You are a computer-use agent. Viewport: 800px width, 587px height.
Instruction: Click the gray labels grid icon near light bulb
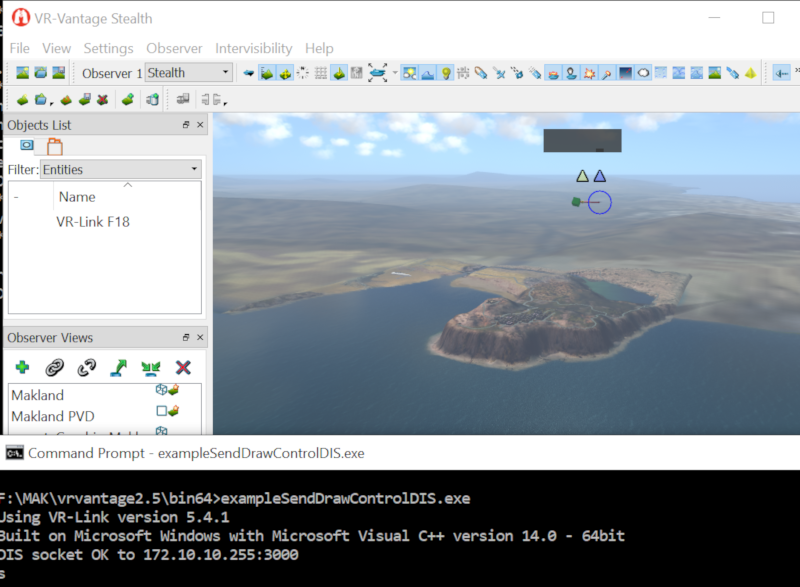tap(463, 73)
